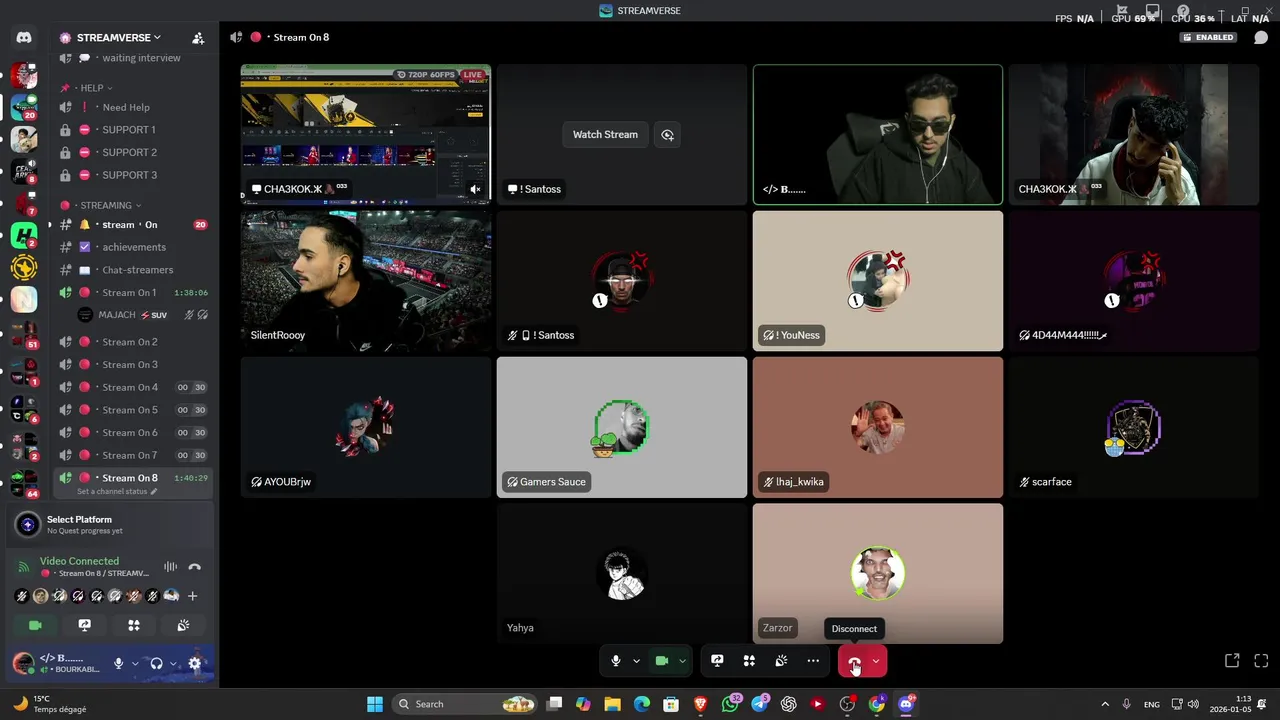Open the achievements channel
This screenshot has width=1280, height=720.
(134, 247)
